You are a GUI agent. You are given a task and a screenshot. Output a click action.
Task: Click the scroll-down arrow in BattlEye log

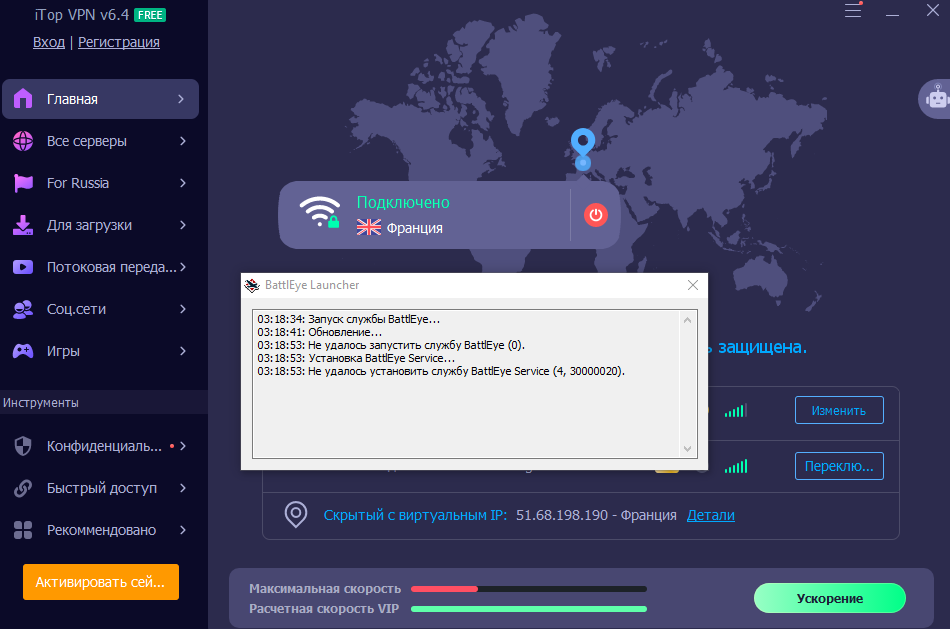click(x=687, y=449)
